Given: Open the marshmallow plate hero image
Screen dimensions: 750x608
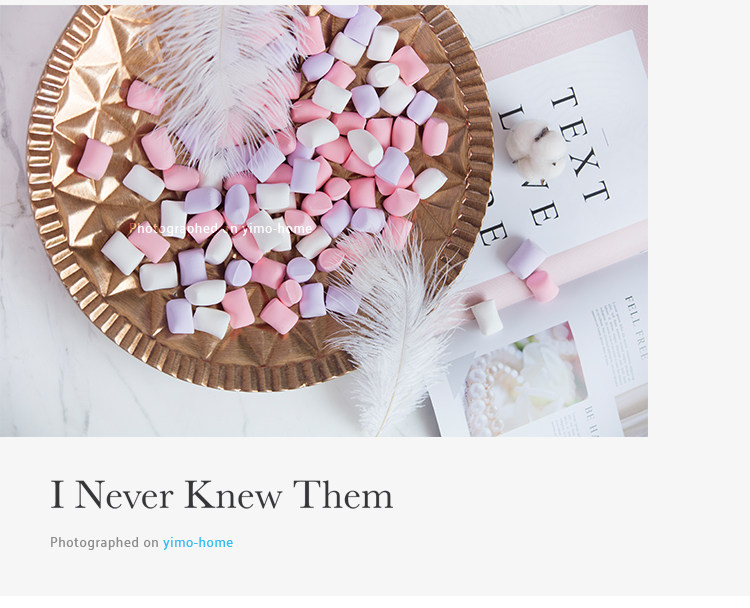Looking at the screenshot, I should [x=324, y=221].
